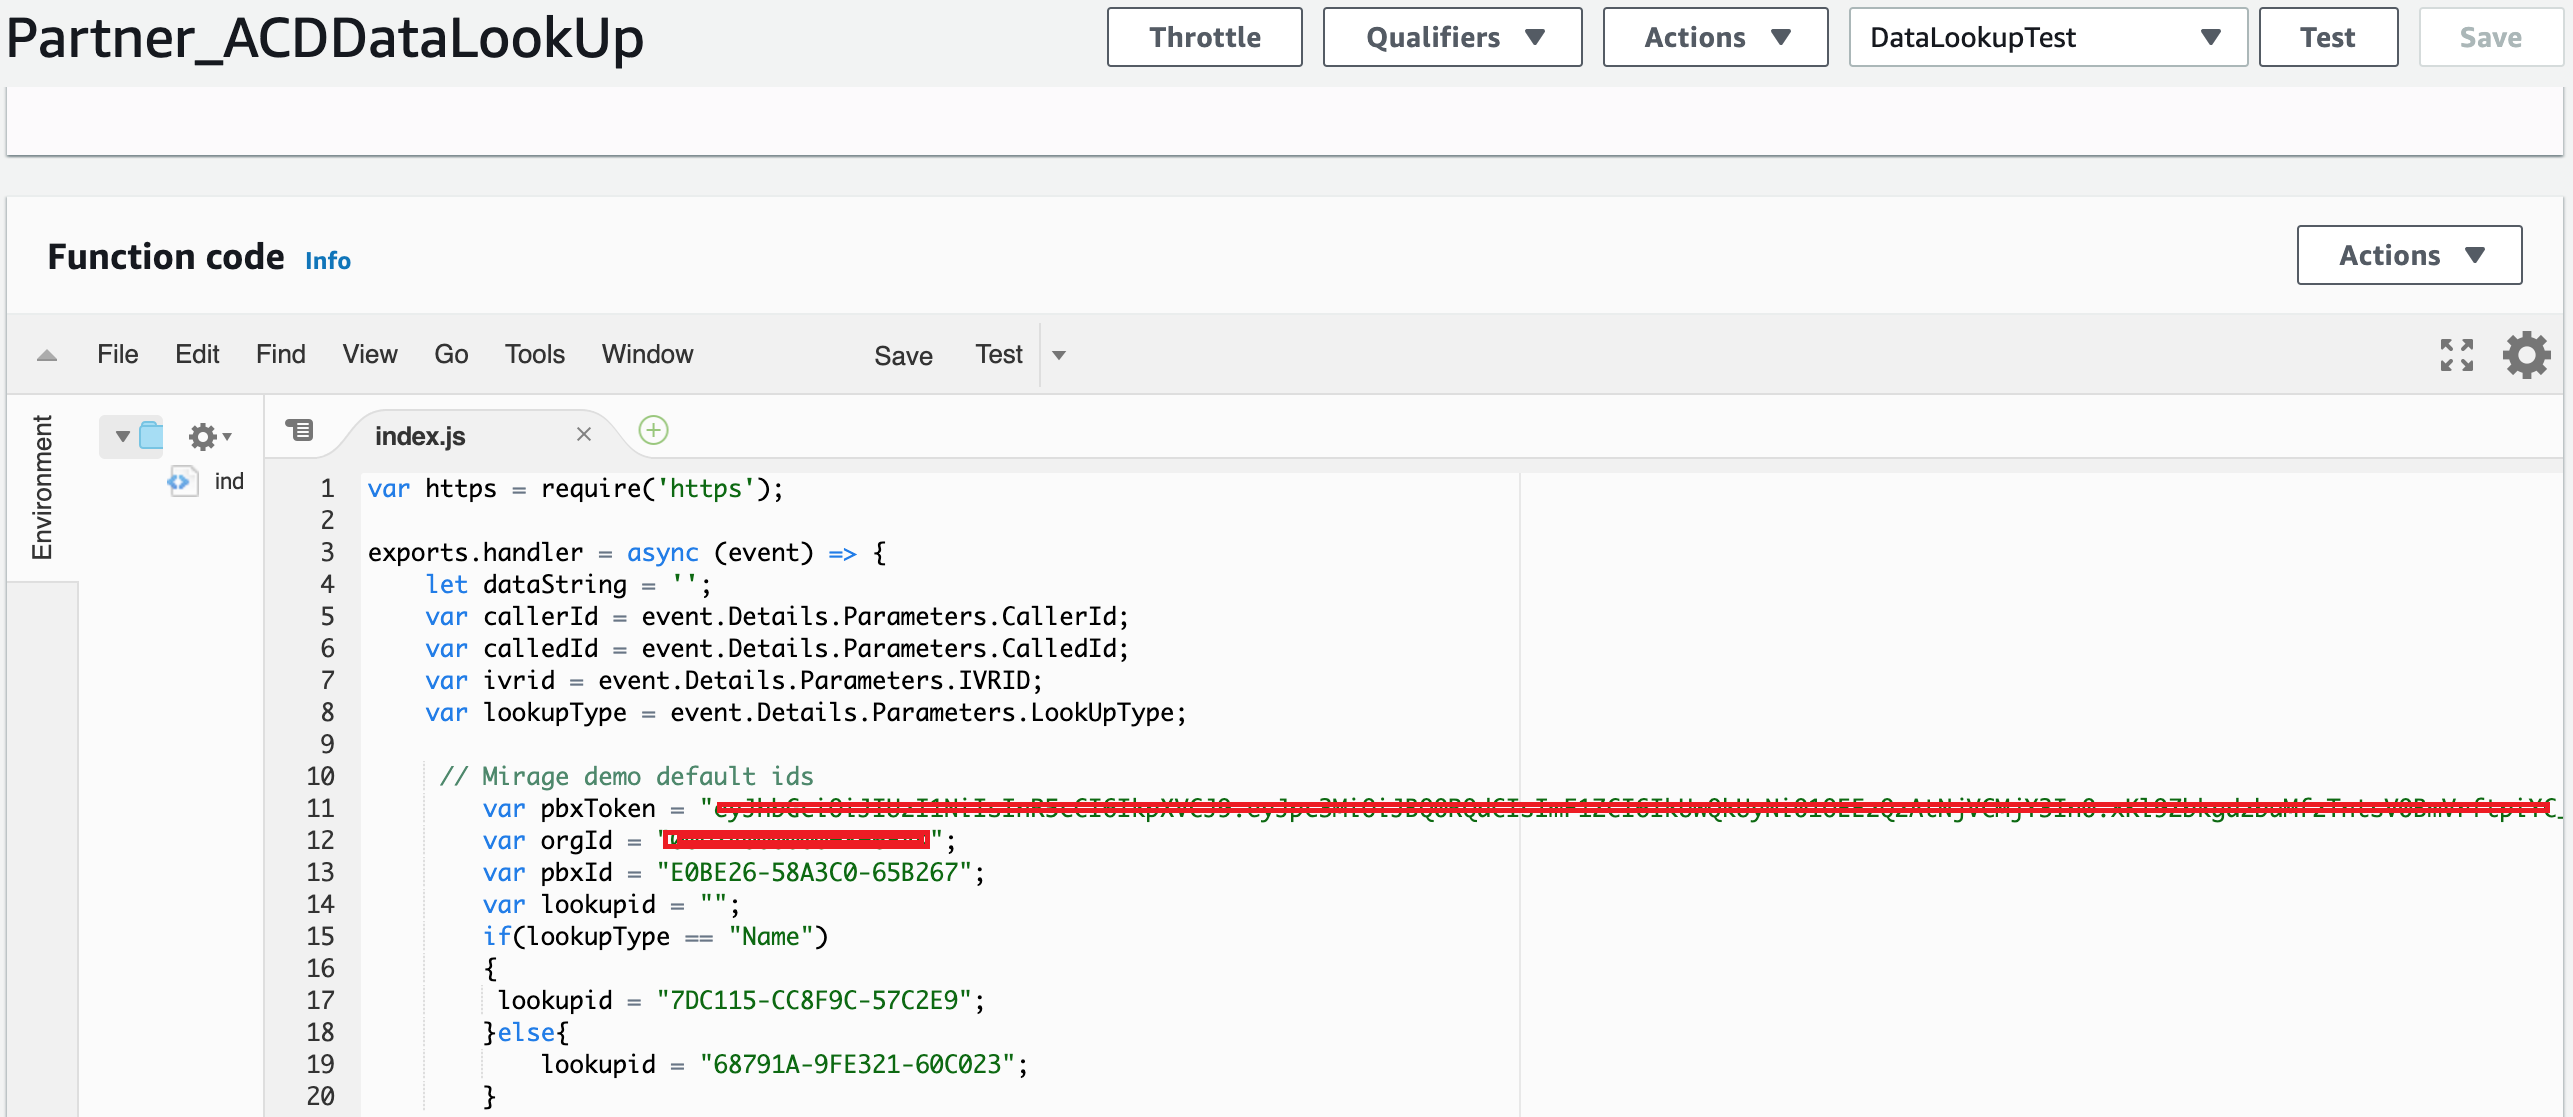Click the tab list icon
The width and height of the screenshot is (2573, 1117).
(x=299, y=431)
